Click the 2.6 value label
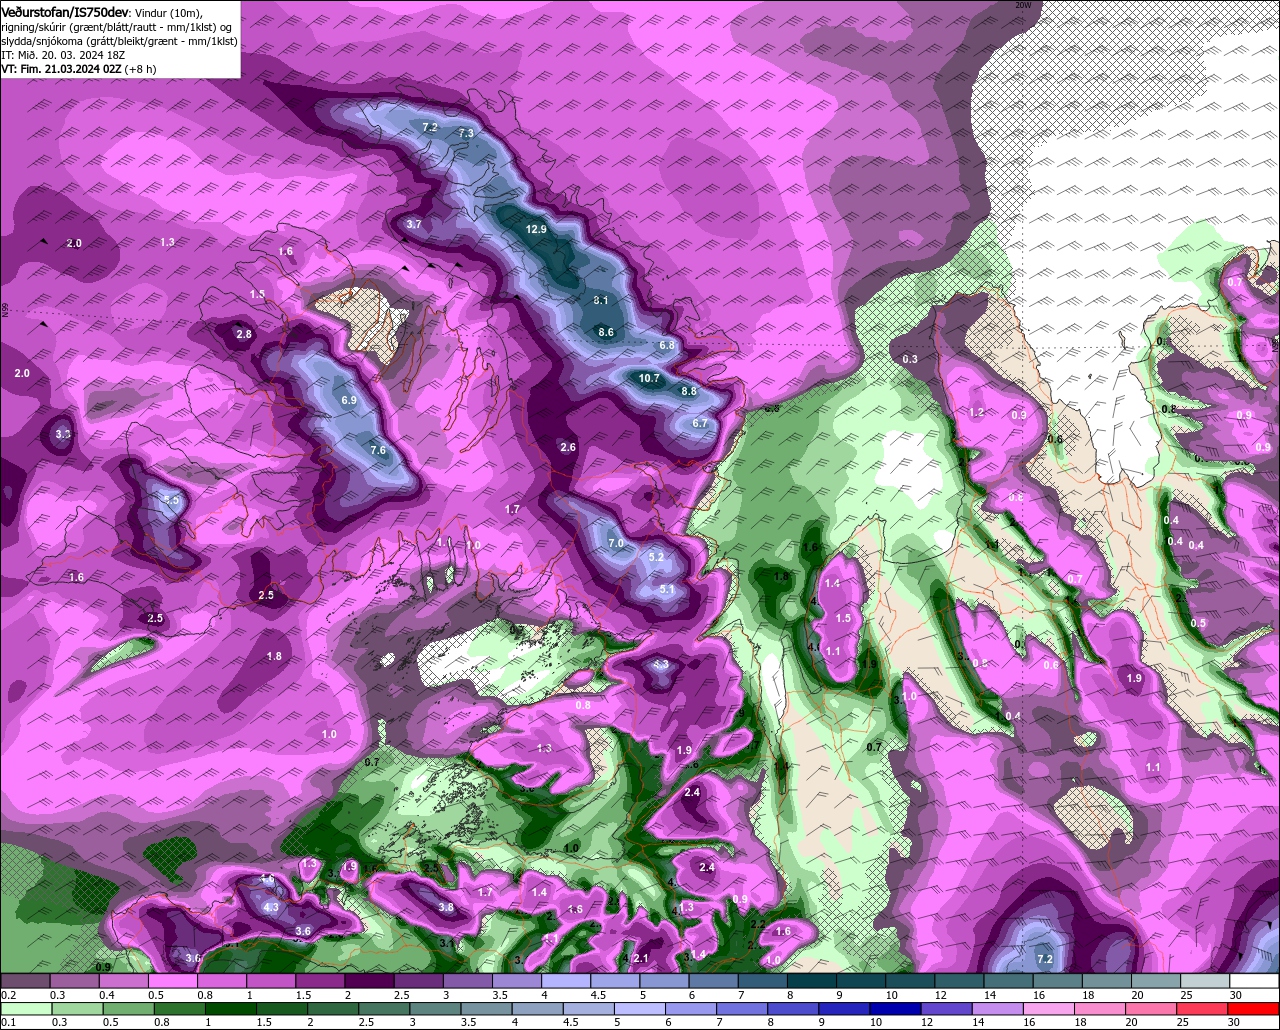Viewport: 1280px width, 1030px height. pyautogui.click(x=568, y=447)
